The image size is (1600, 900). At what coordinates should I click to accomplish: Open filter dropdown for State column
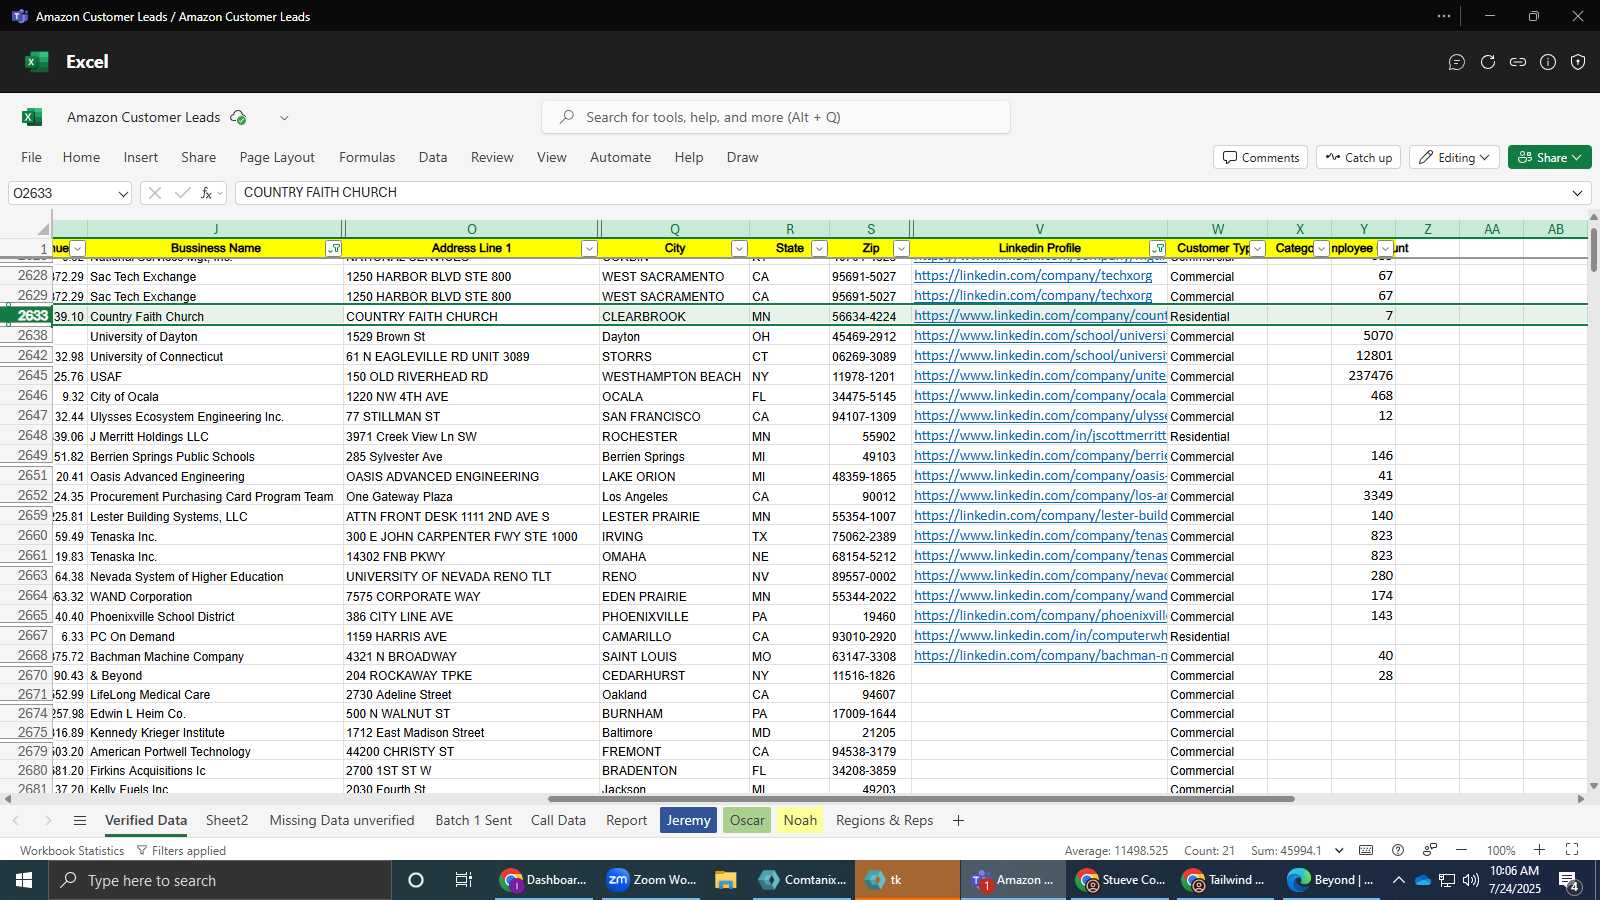point(819,249)
